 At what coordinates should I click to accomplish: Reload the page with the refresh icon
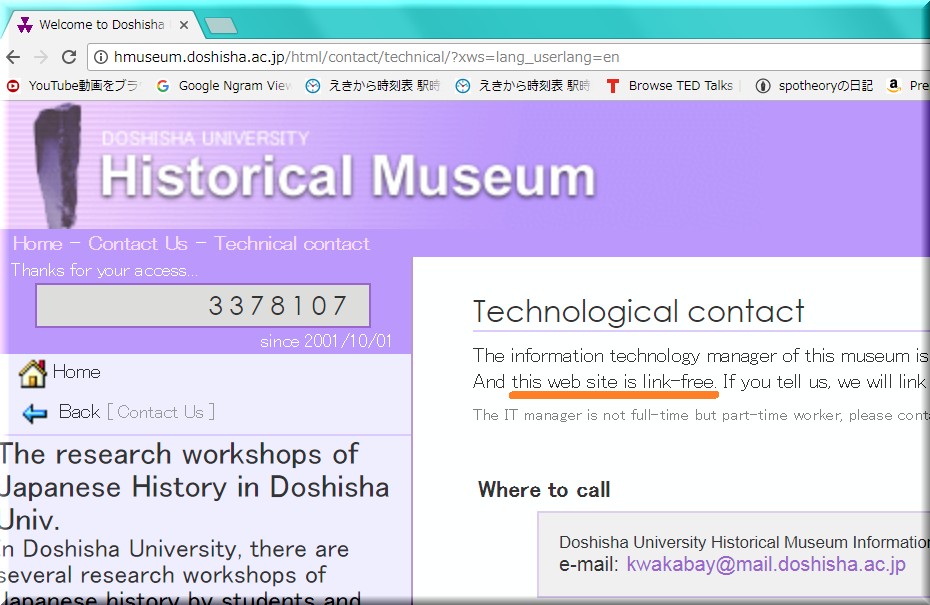tap(69, 57)
